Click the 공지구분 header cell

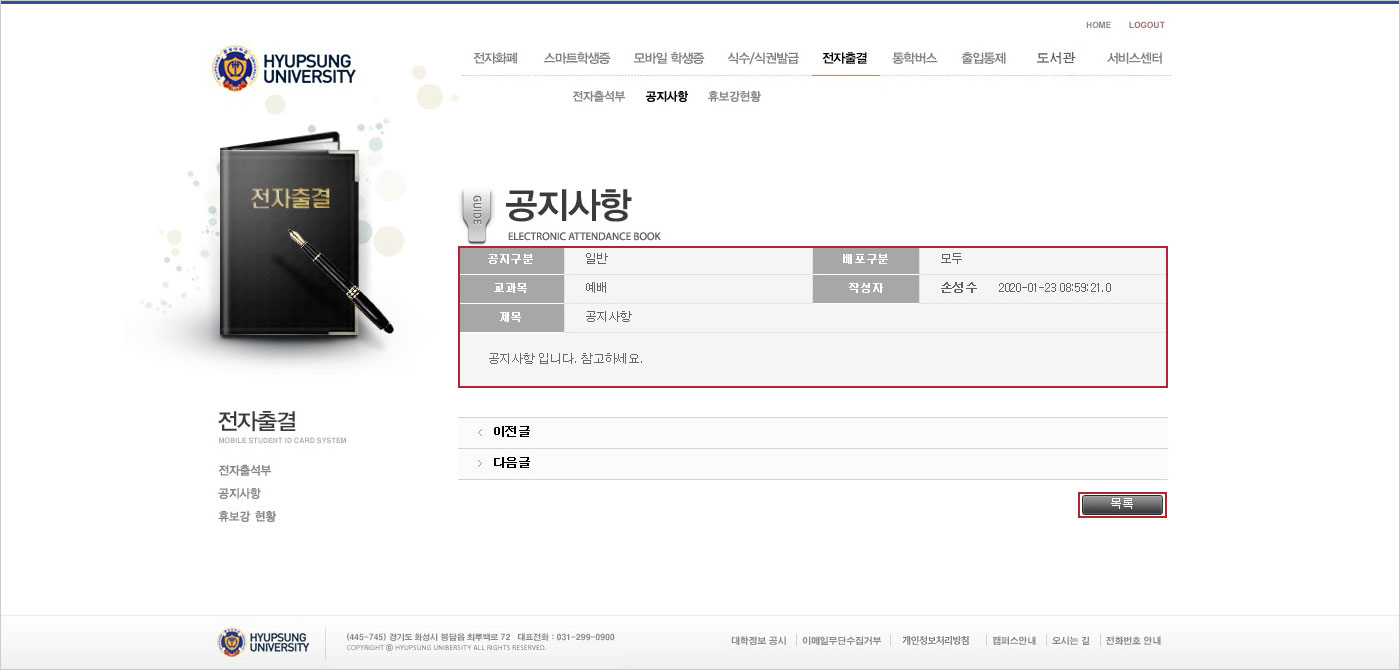[511, 260]
